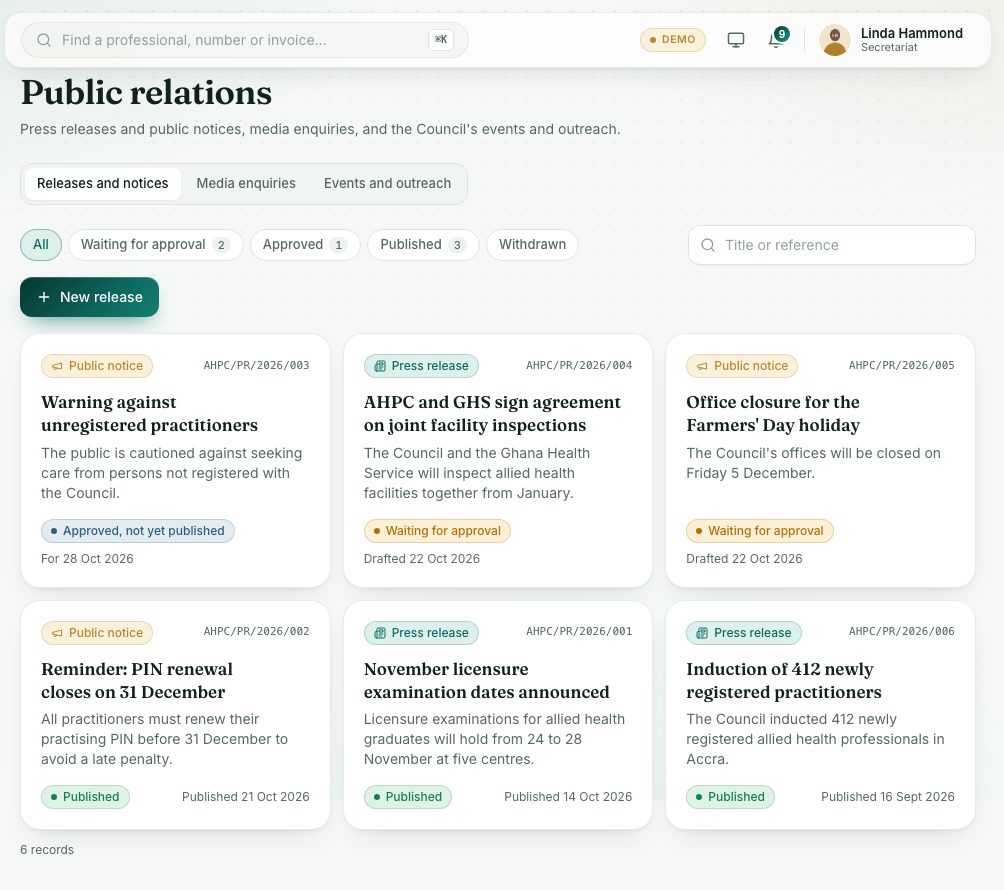Select the Releases and notices tab
Image resolution: width=1004 pixels, height=890 pixels.
[102, 184]
